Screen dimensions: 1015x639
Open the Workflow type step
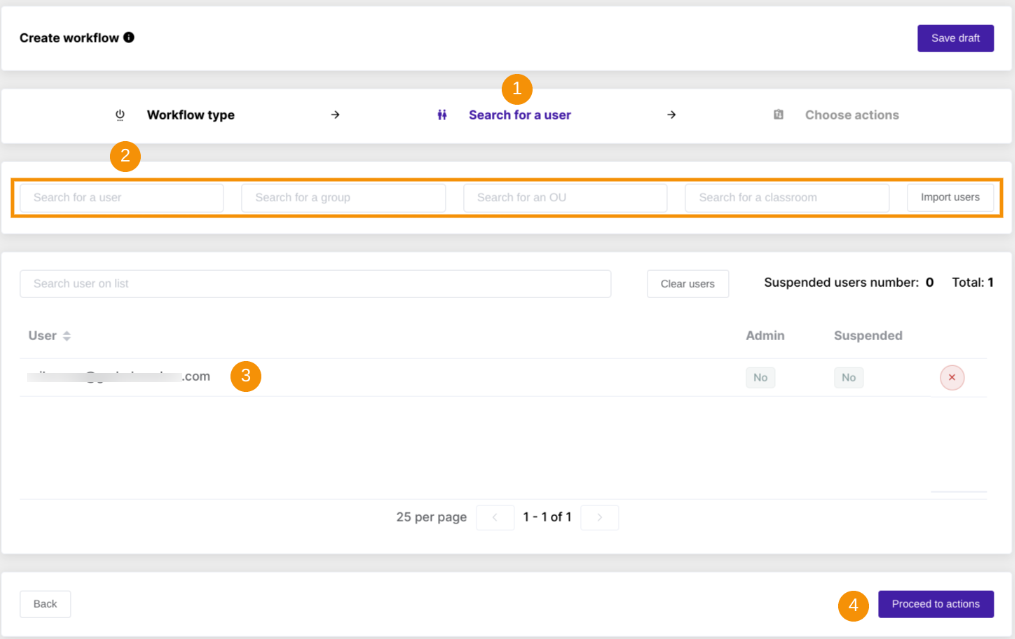point(190,115)
